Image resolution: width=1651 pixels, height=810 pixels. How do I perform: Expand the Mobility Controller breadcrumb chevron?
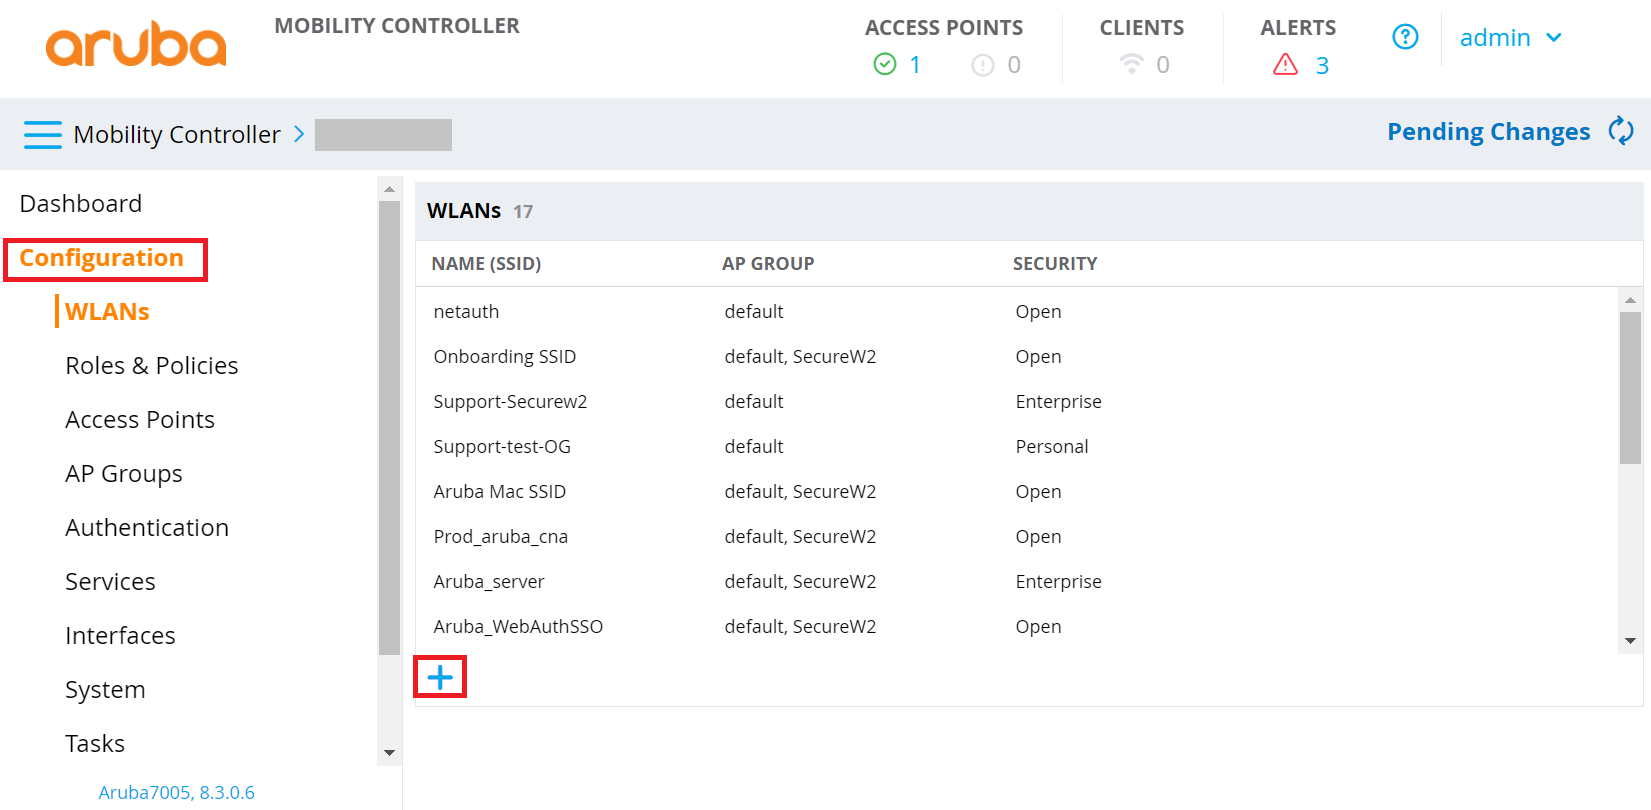click(299, 134)
